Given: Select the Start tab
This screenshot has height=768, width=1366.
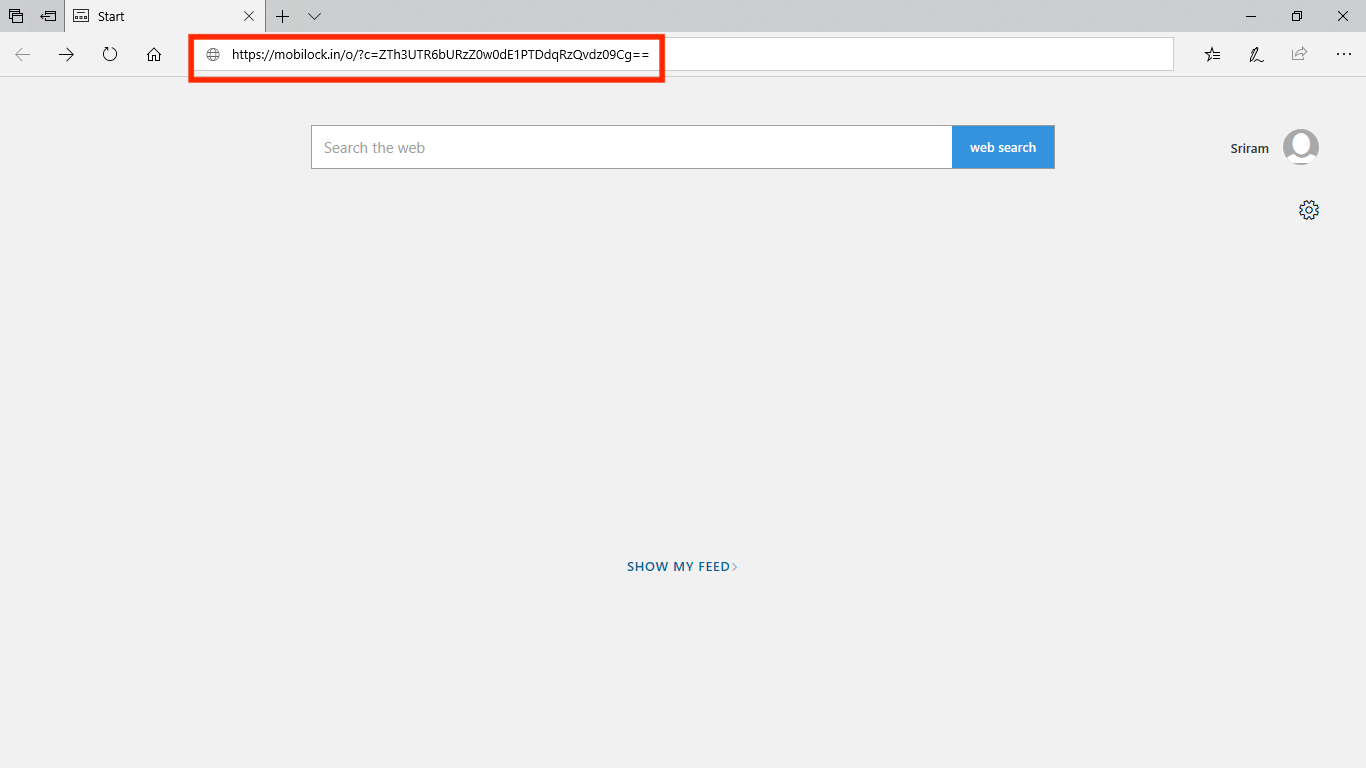Looking at the screenshot, I should 165,16.
